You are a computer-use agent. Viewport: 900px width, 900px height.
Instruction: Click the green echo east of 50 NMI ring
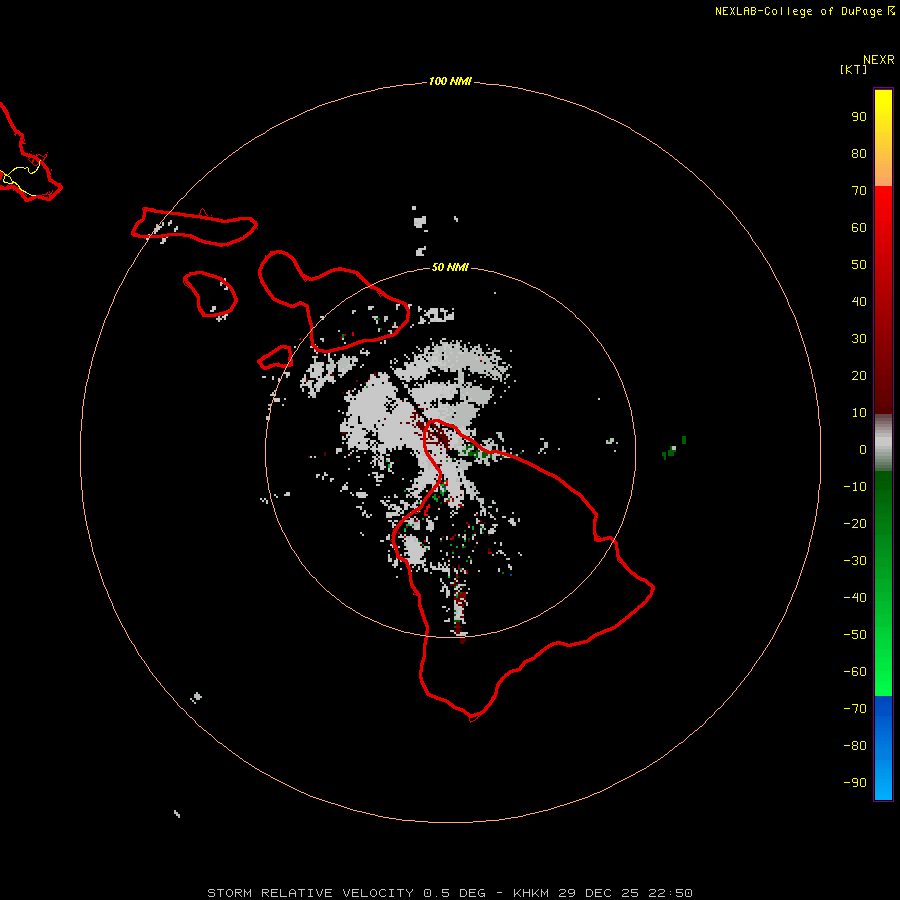pos(674,448)
